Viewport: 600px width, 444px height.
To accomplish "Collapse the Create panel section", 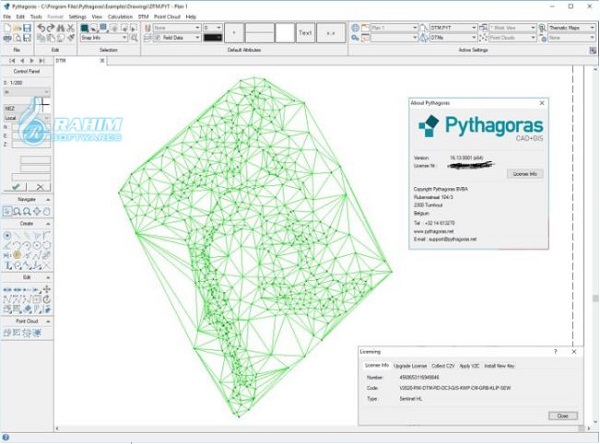I will click(x=48, y=224).
